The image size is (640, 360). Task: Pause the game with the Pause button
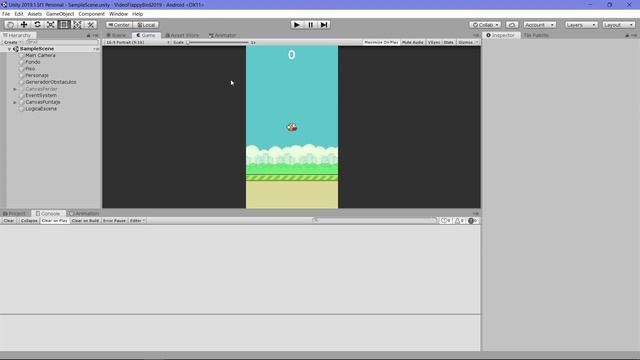coord(310,25)
